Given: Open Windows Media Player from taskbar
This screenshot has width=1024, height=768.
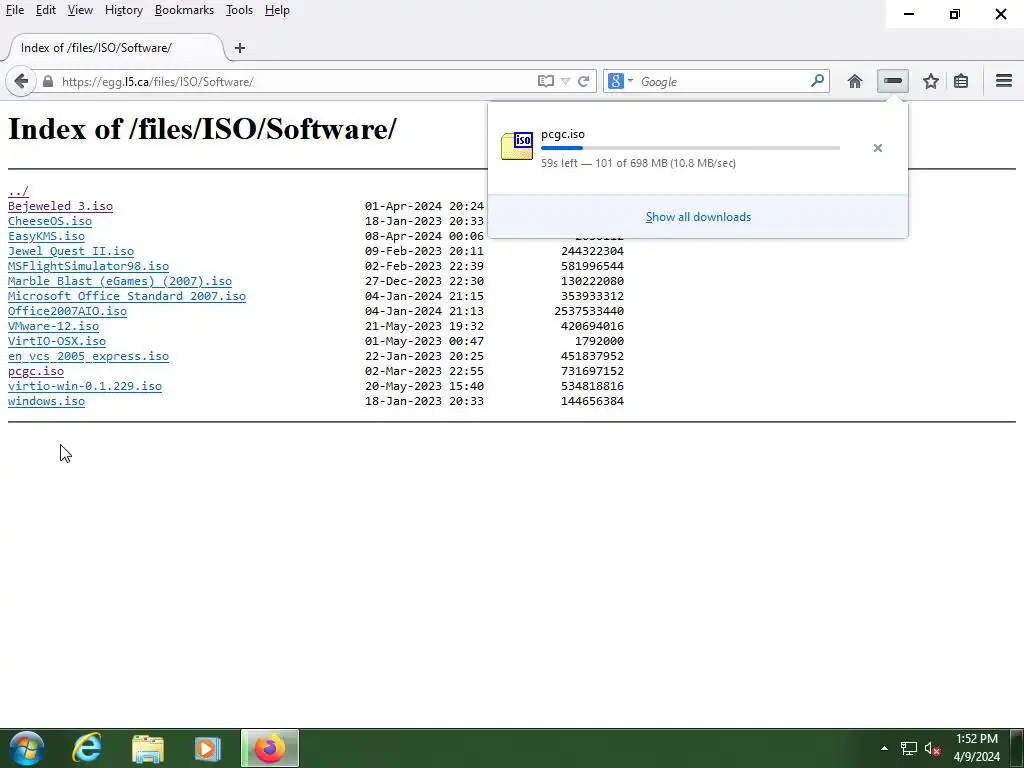Looking at the screenshot, I should pyautogui.click(x=208, y=748).
